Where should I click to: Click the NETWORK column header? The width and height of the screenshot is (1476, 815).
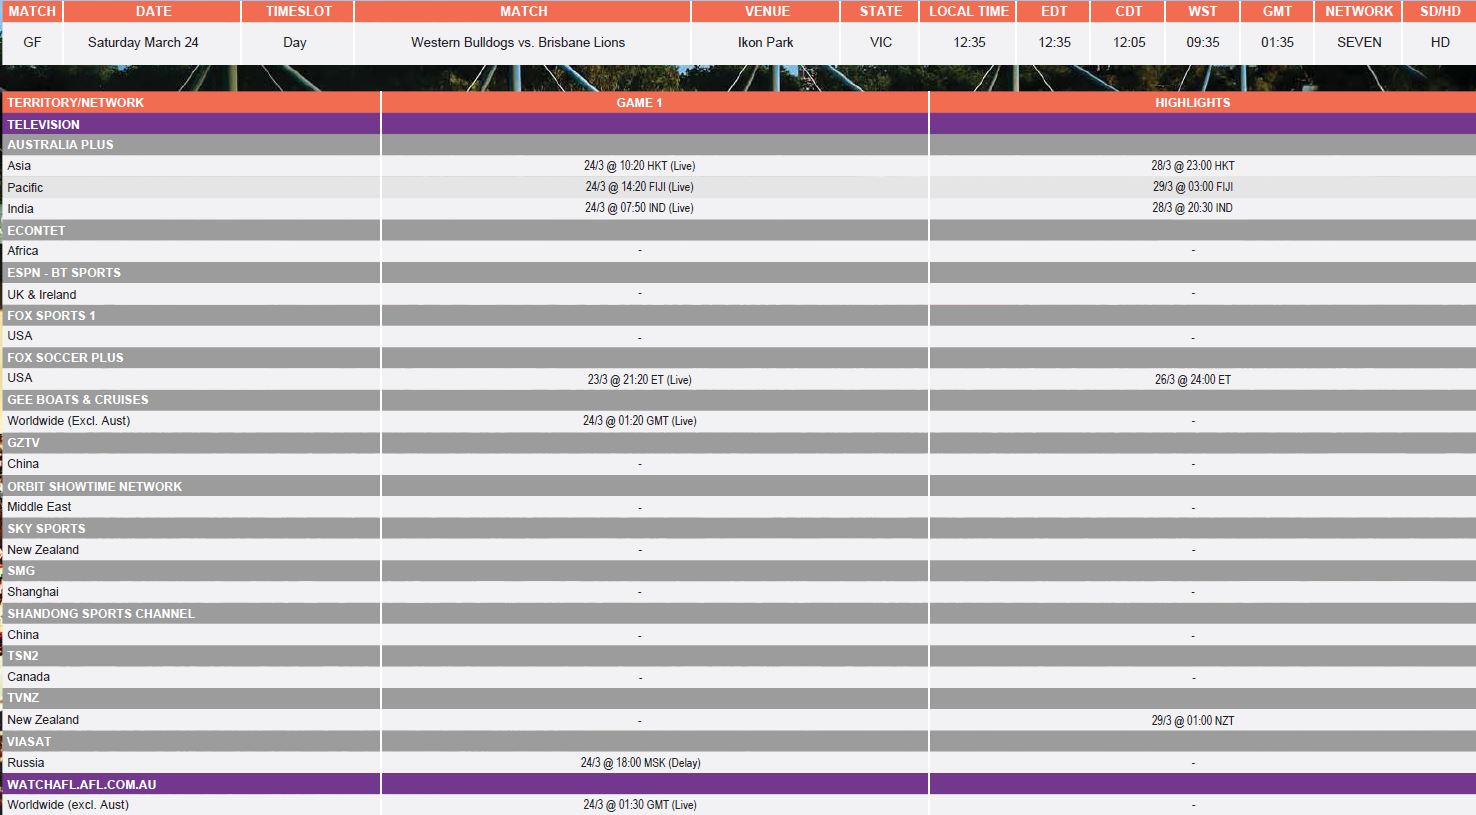pyautogui.click(x=1359, y=11)
